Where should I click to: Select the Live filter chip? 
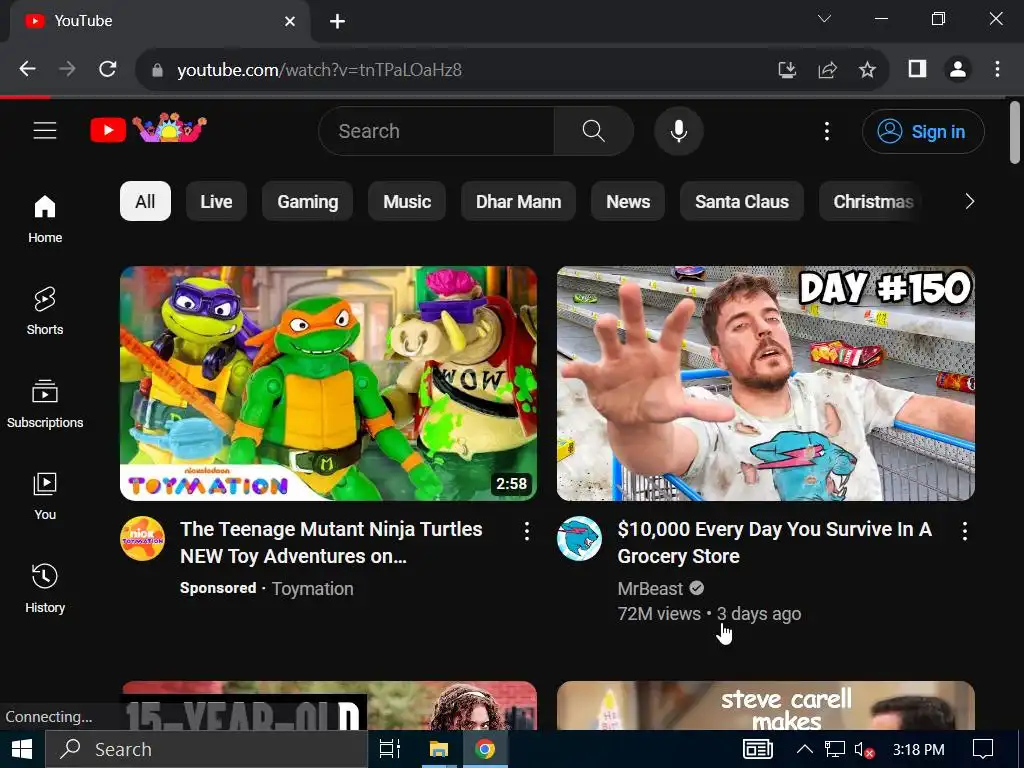pyautogui.click(x=216, y=201)
